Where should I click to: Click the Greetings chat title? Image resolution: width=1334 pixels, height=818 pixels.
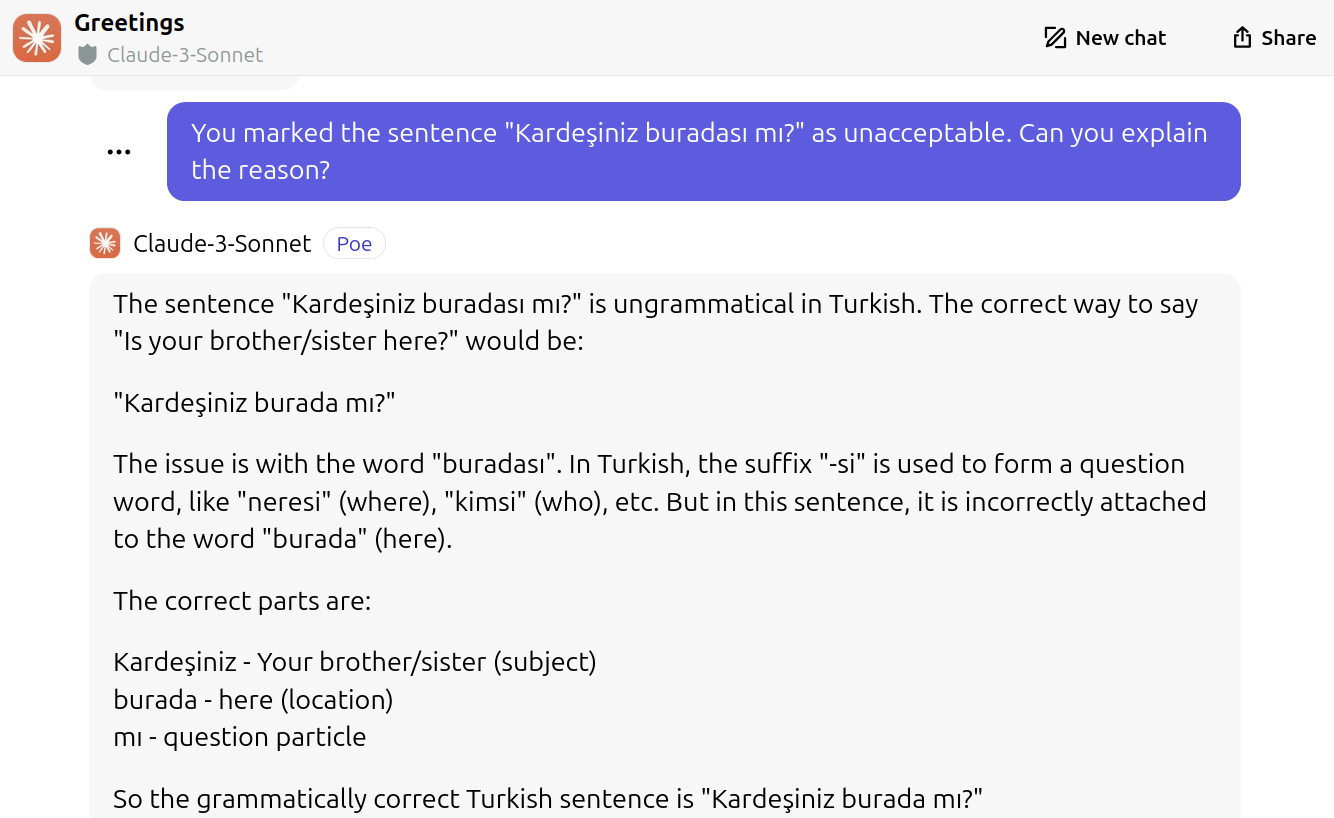click(x=129, y=23)
